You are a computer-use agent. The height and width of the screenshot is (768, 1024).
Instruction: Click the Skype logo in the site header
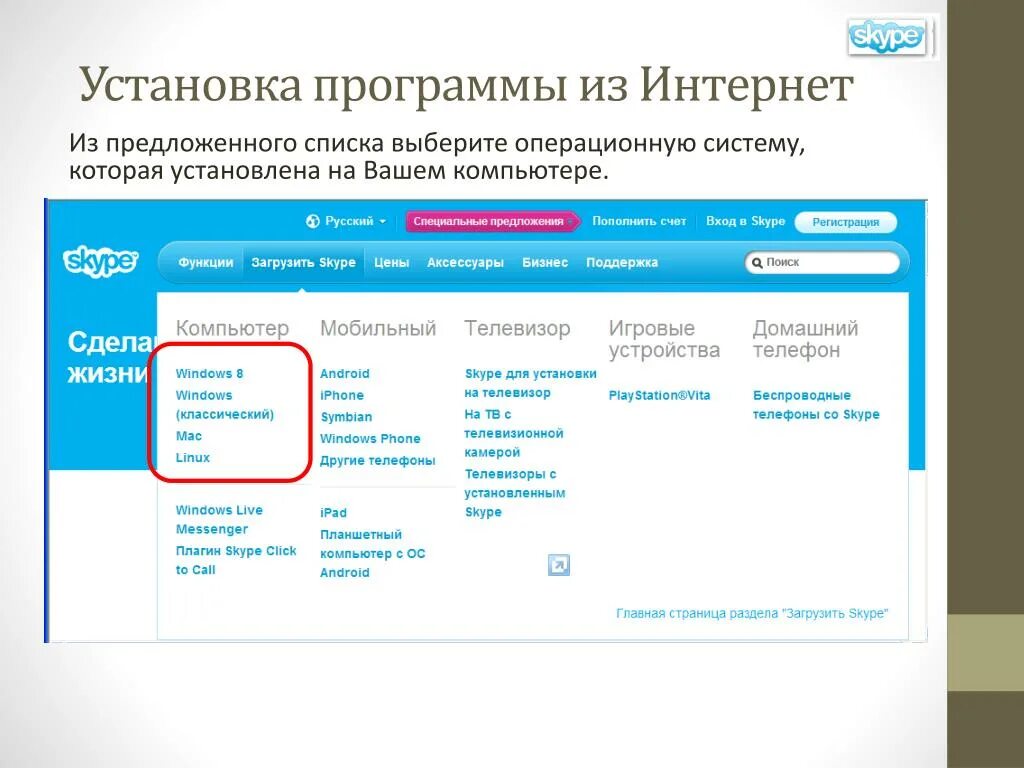click(101, 261)
